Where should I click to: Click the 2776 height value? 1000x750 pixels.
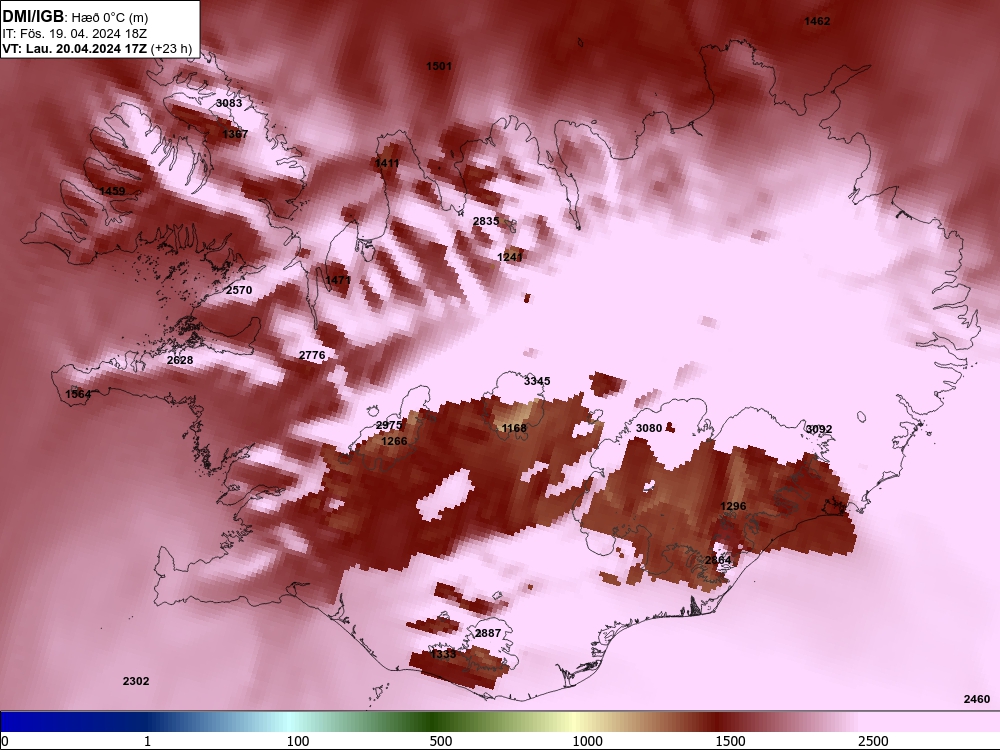[312, 355]
